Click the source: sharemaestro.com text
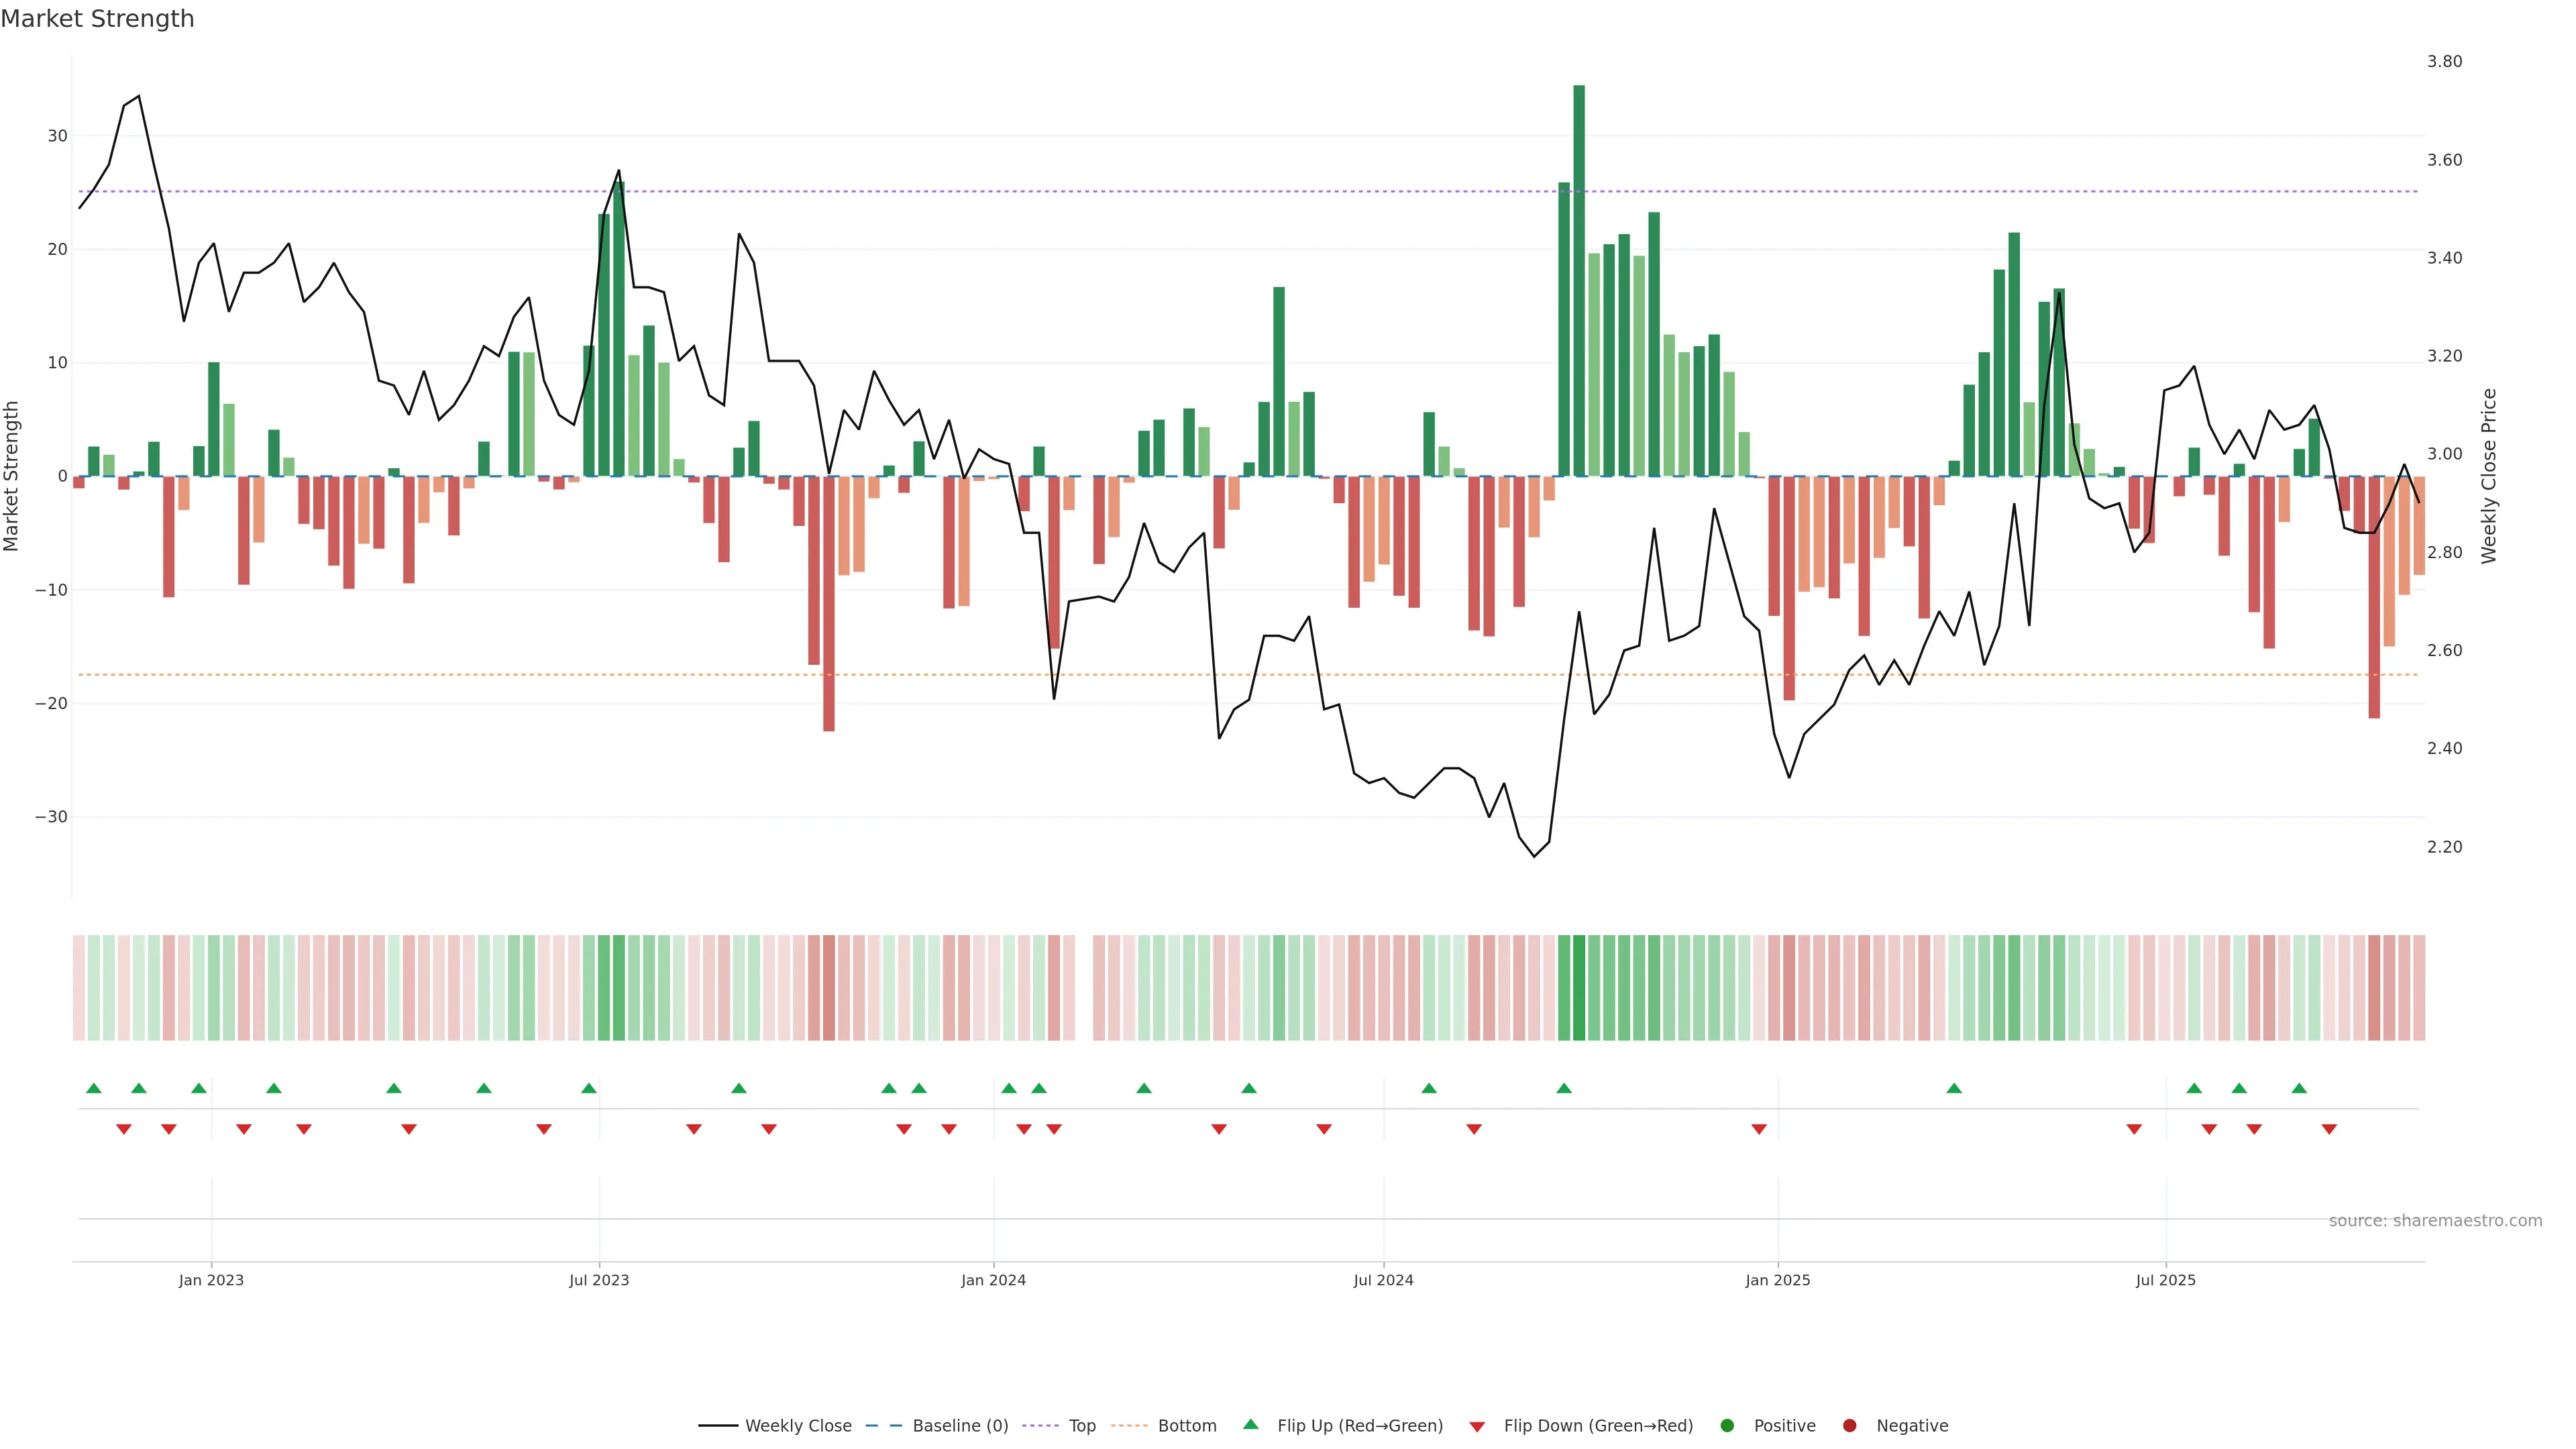The width and height of the screenshot is (2576, 1449). click(x=2435, y=1220)
